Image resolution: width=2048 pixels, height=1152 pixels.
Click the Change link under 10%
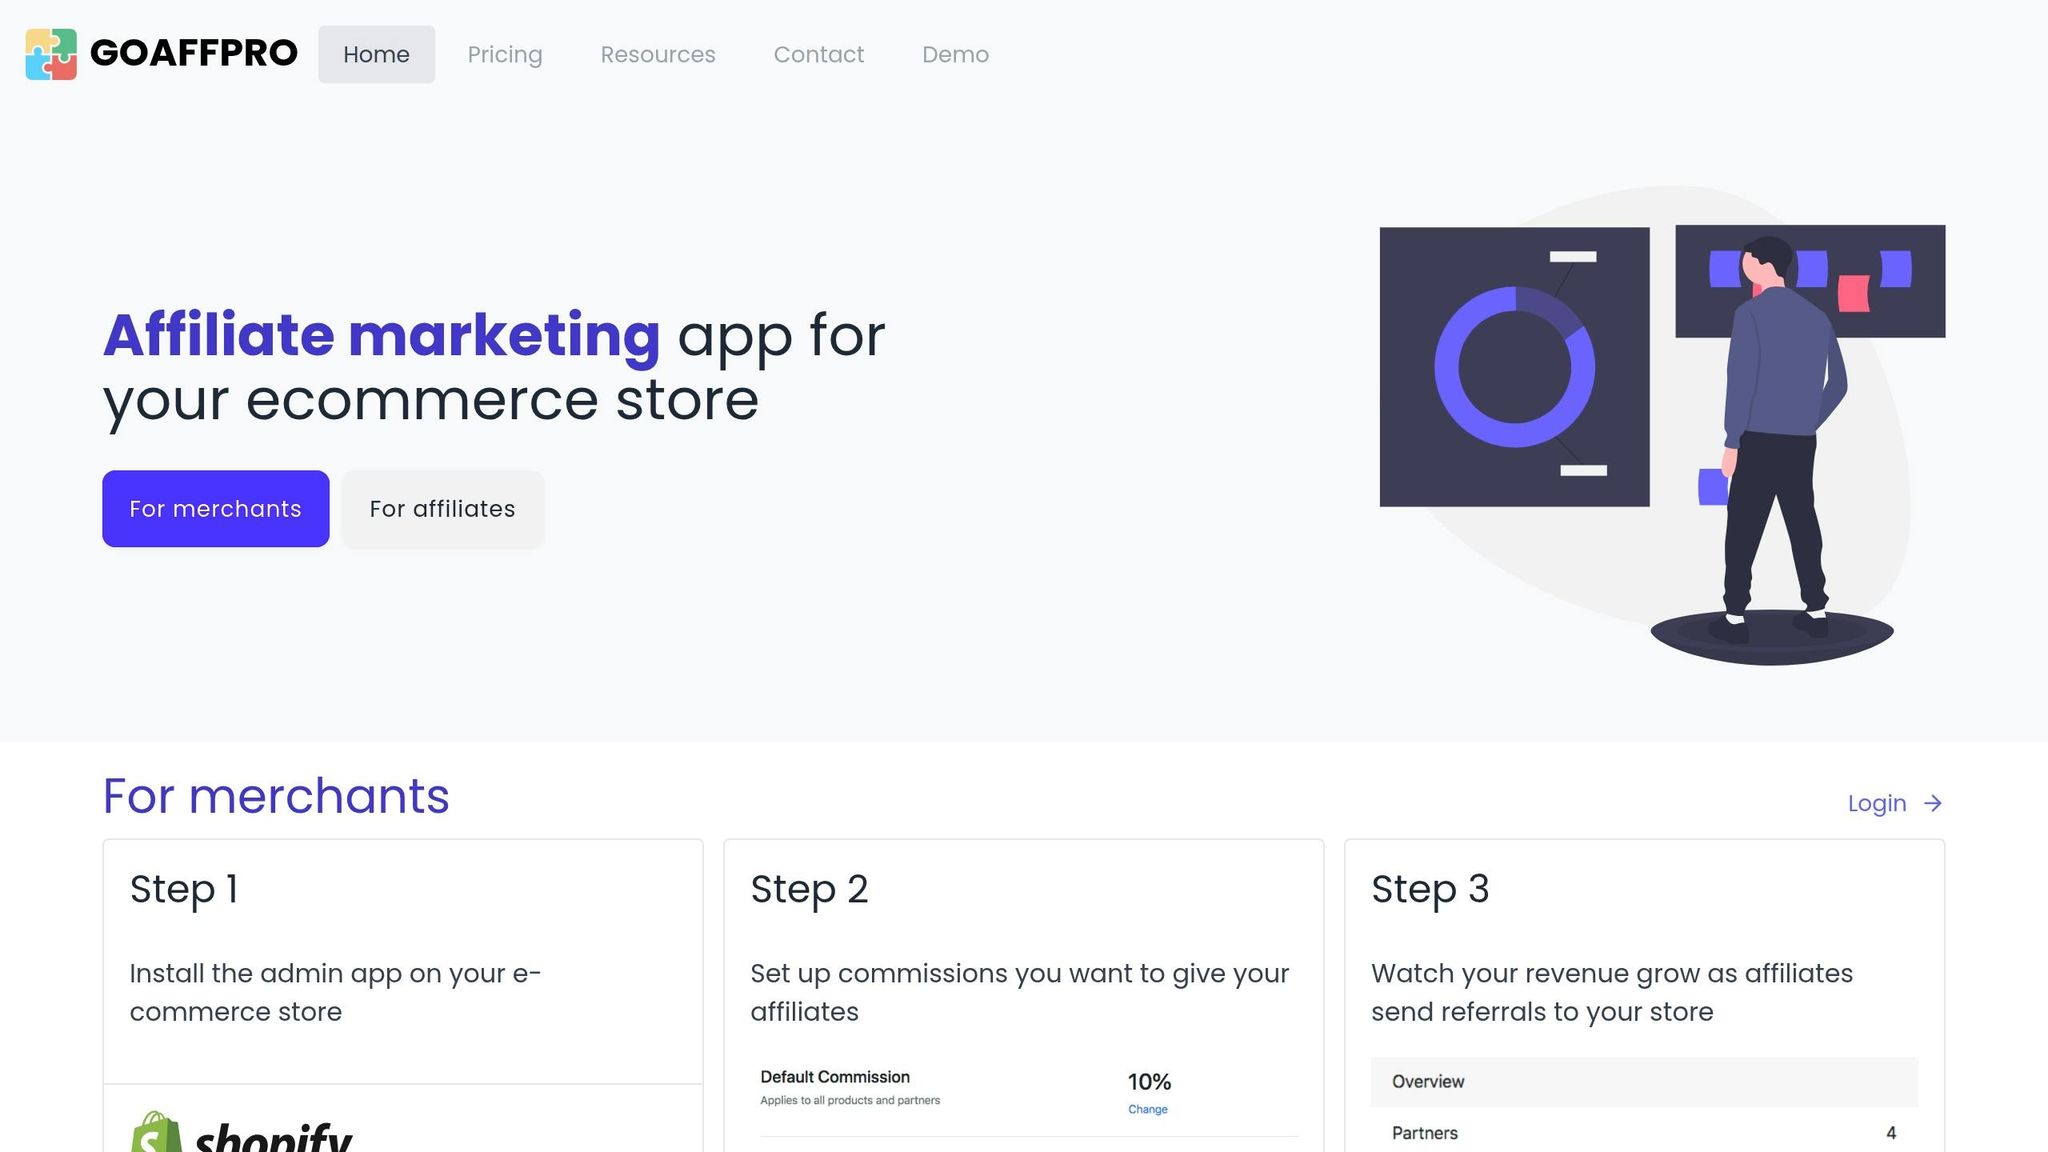point(1147,1109)
